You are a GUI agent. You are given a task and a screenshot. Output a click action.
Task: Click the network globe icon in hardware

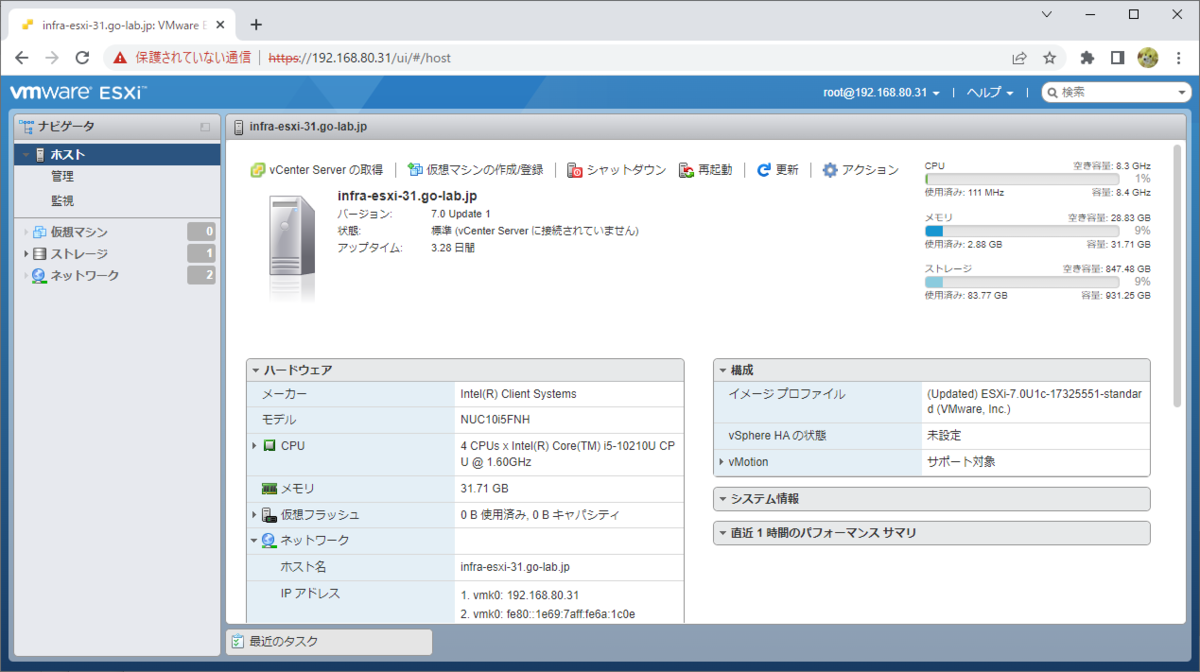pyautogui.click(x=269, y=541)
